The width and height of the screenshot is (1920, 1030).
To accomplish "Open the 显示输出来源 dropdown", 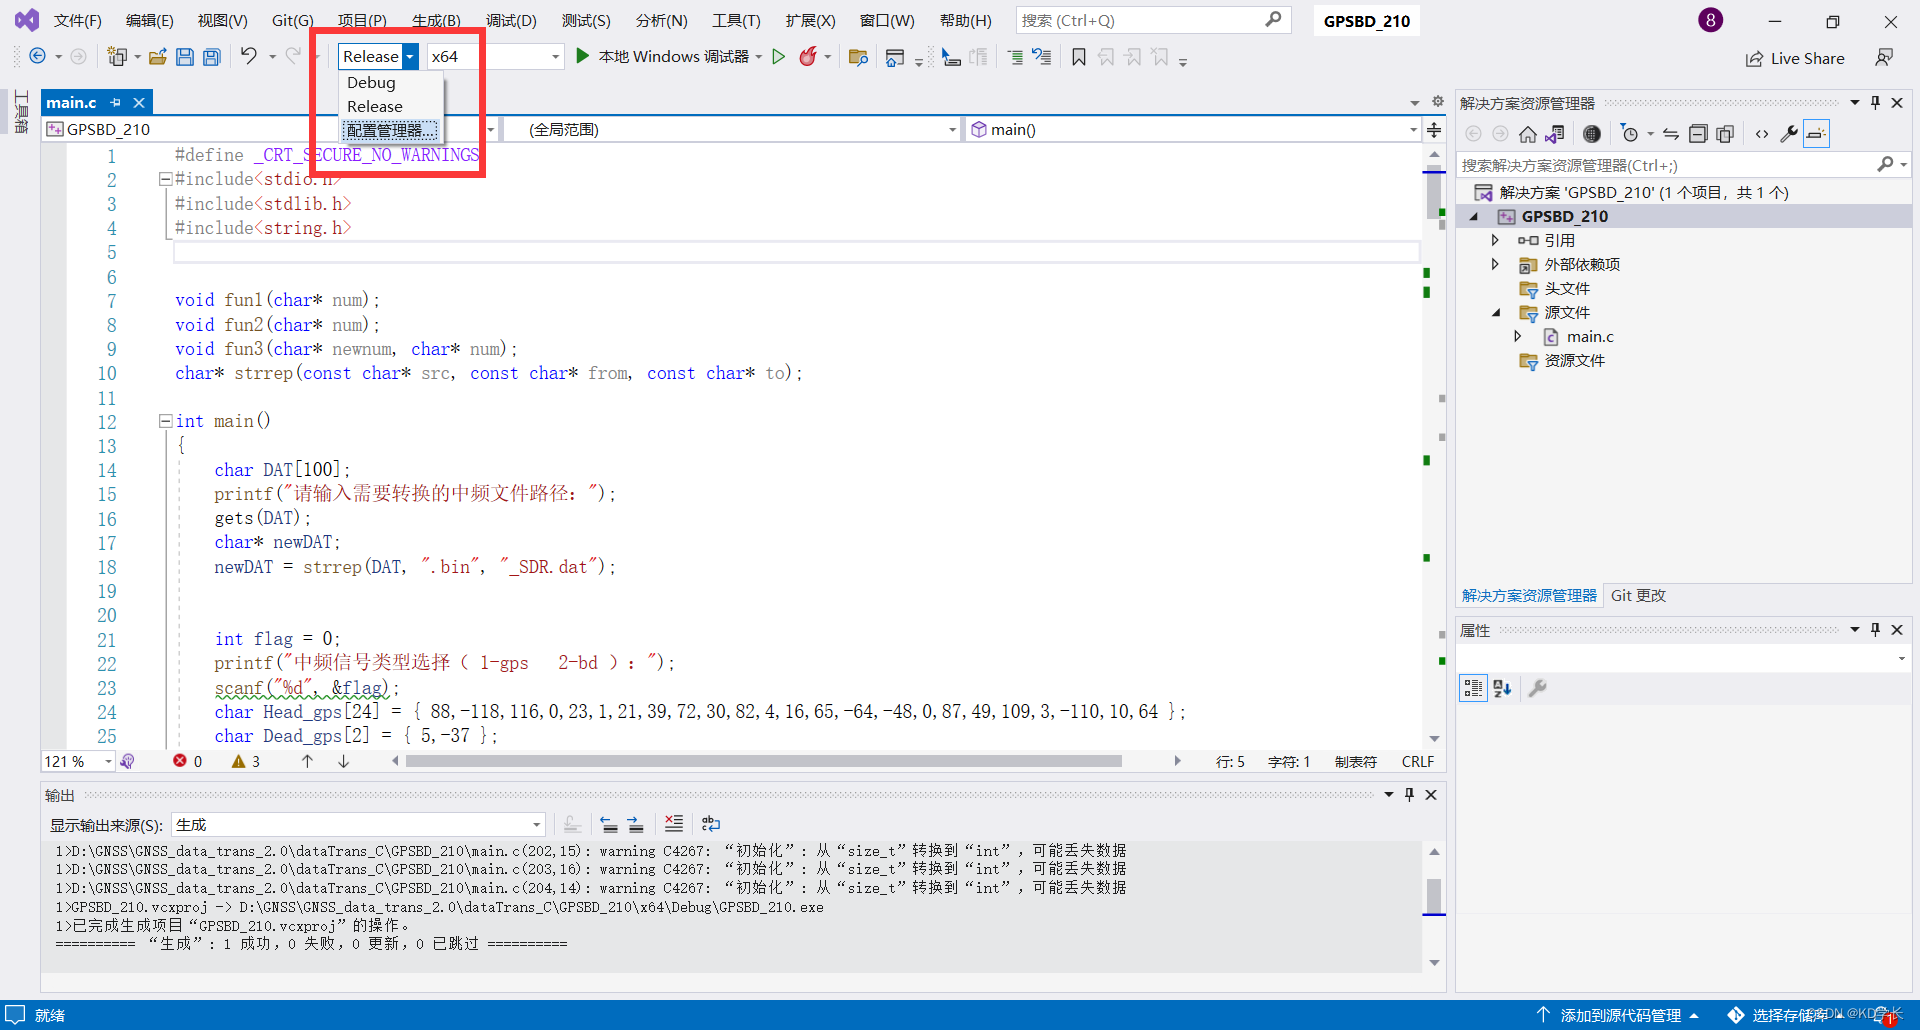I will click(537, 824).
